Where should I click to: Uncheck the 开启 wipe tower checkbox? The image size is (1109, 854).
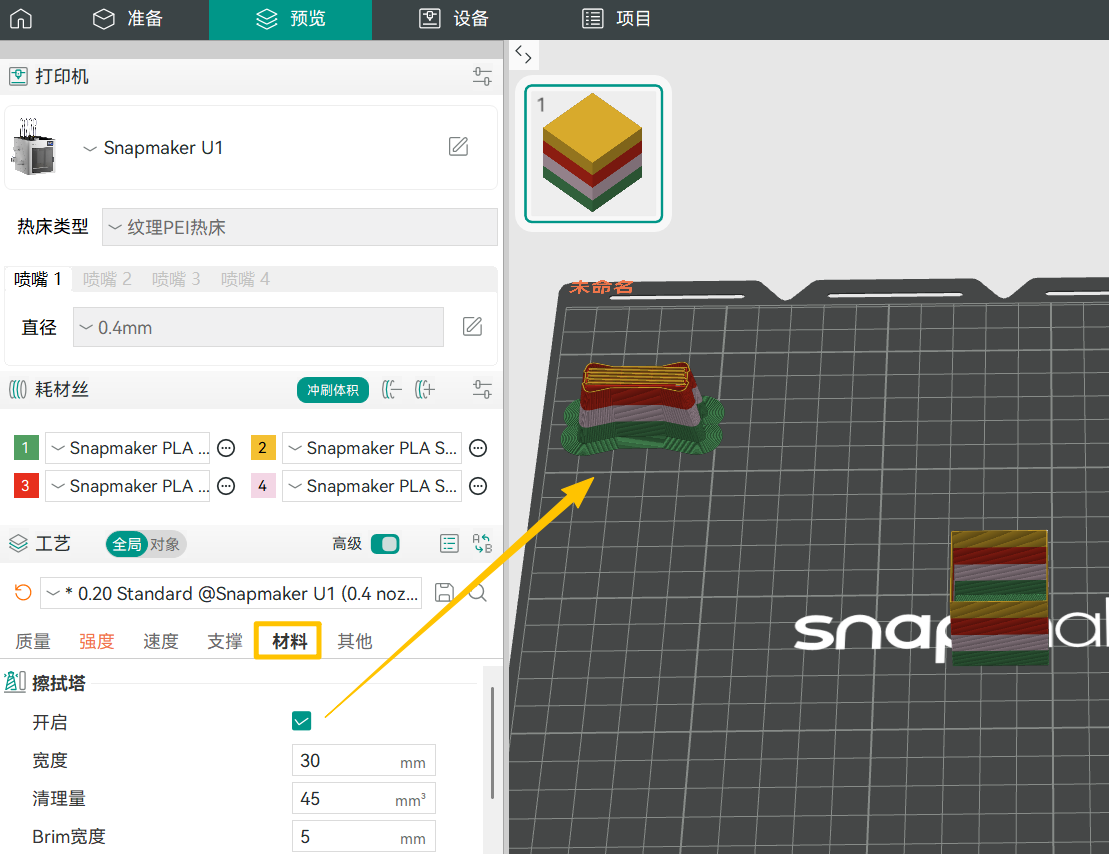301,721
